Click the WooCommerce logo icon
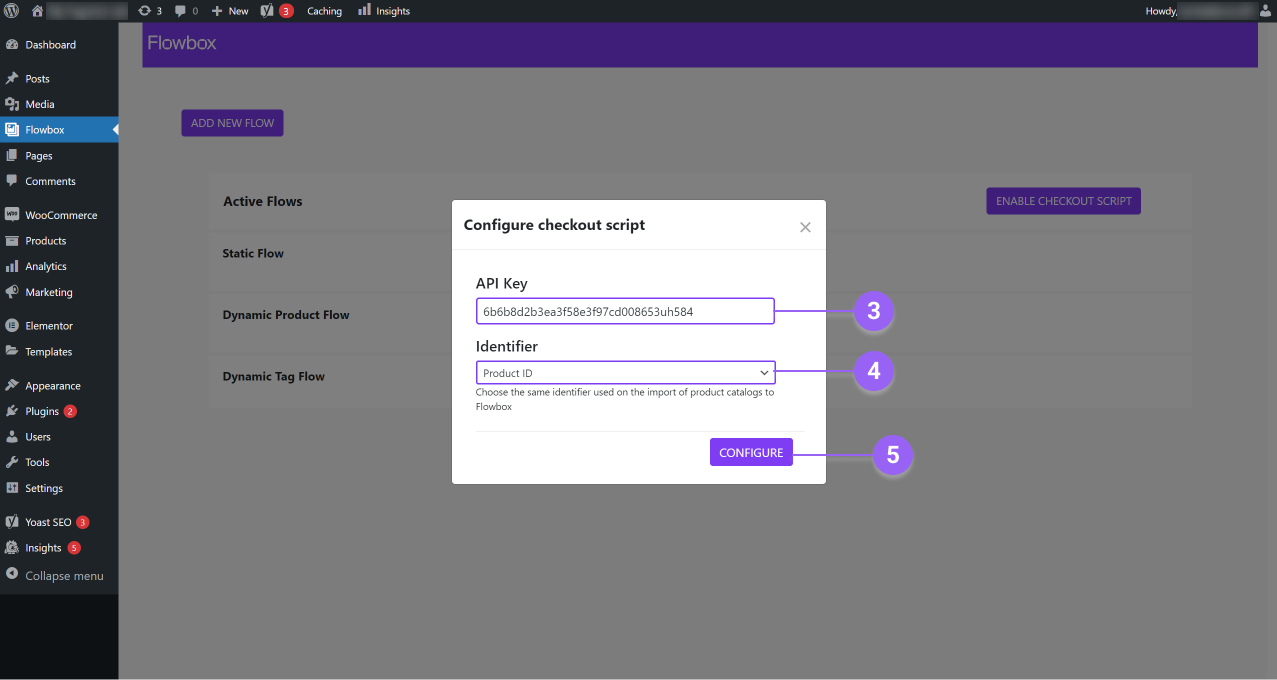This screenshot has width=1277, height=680. [x=12, y=215]
